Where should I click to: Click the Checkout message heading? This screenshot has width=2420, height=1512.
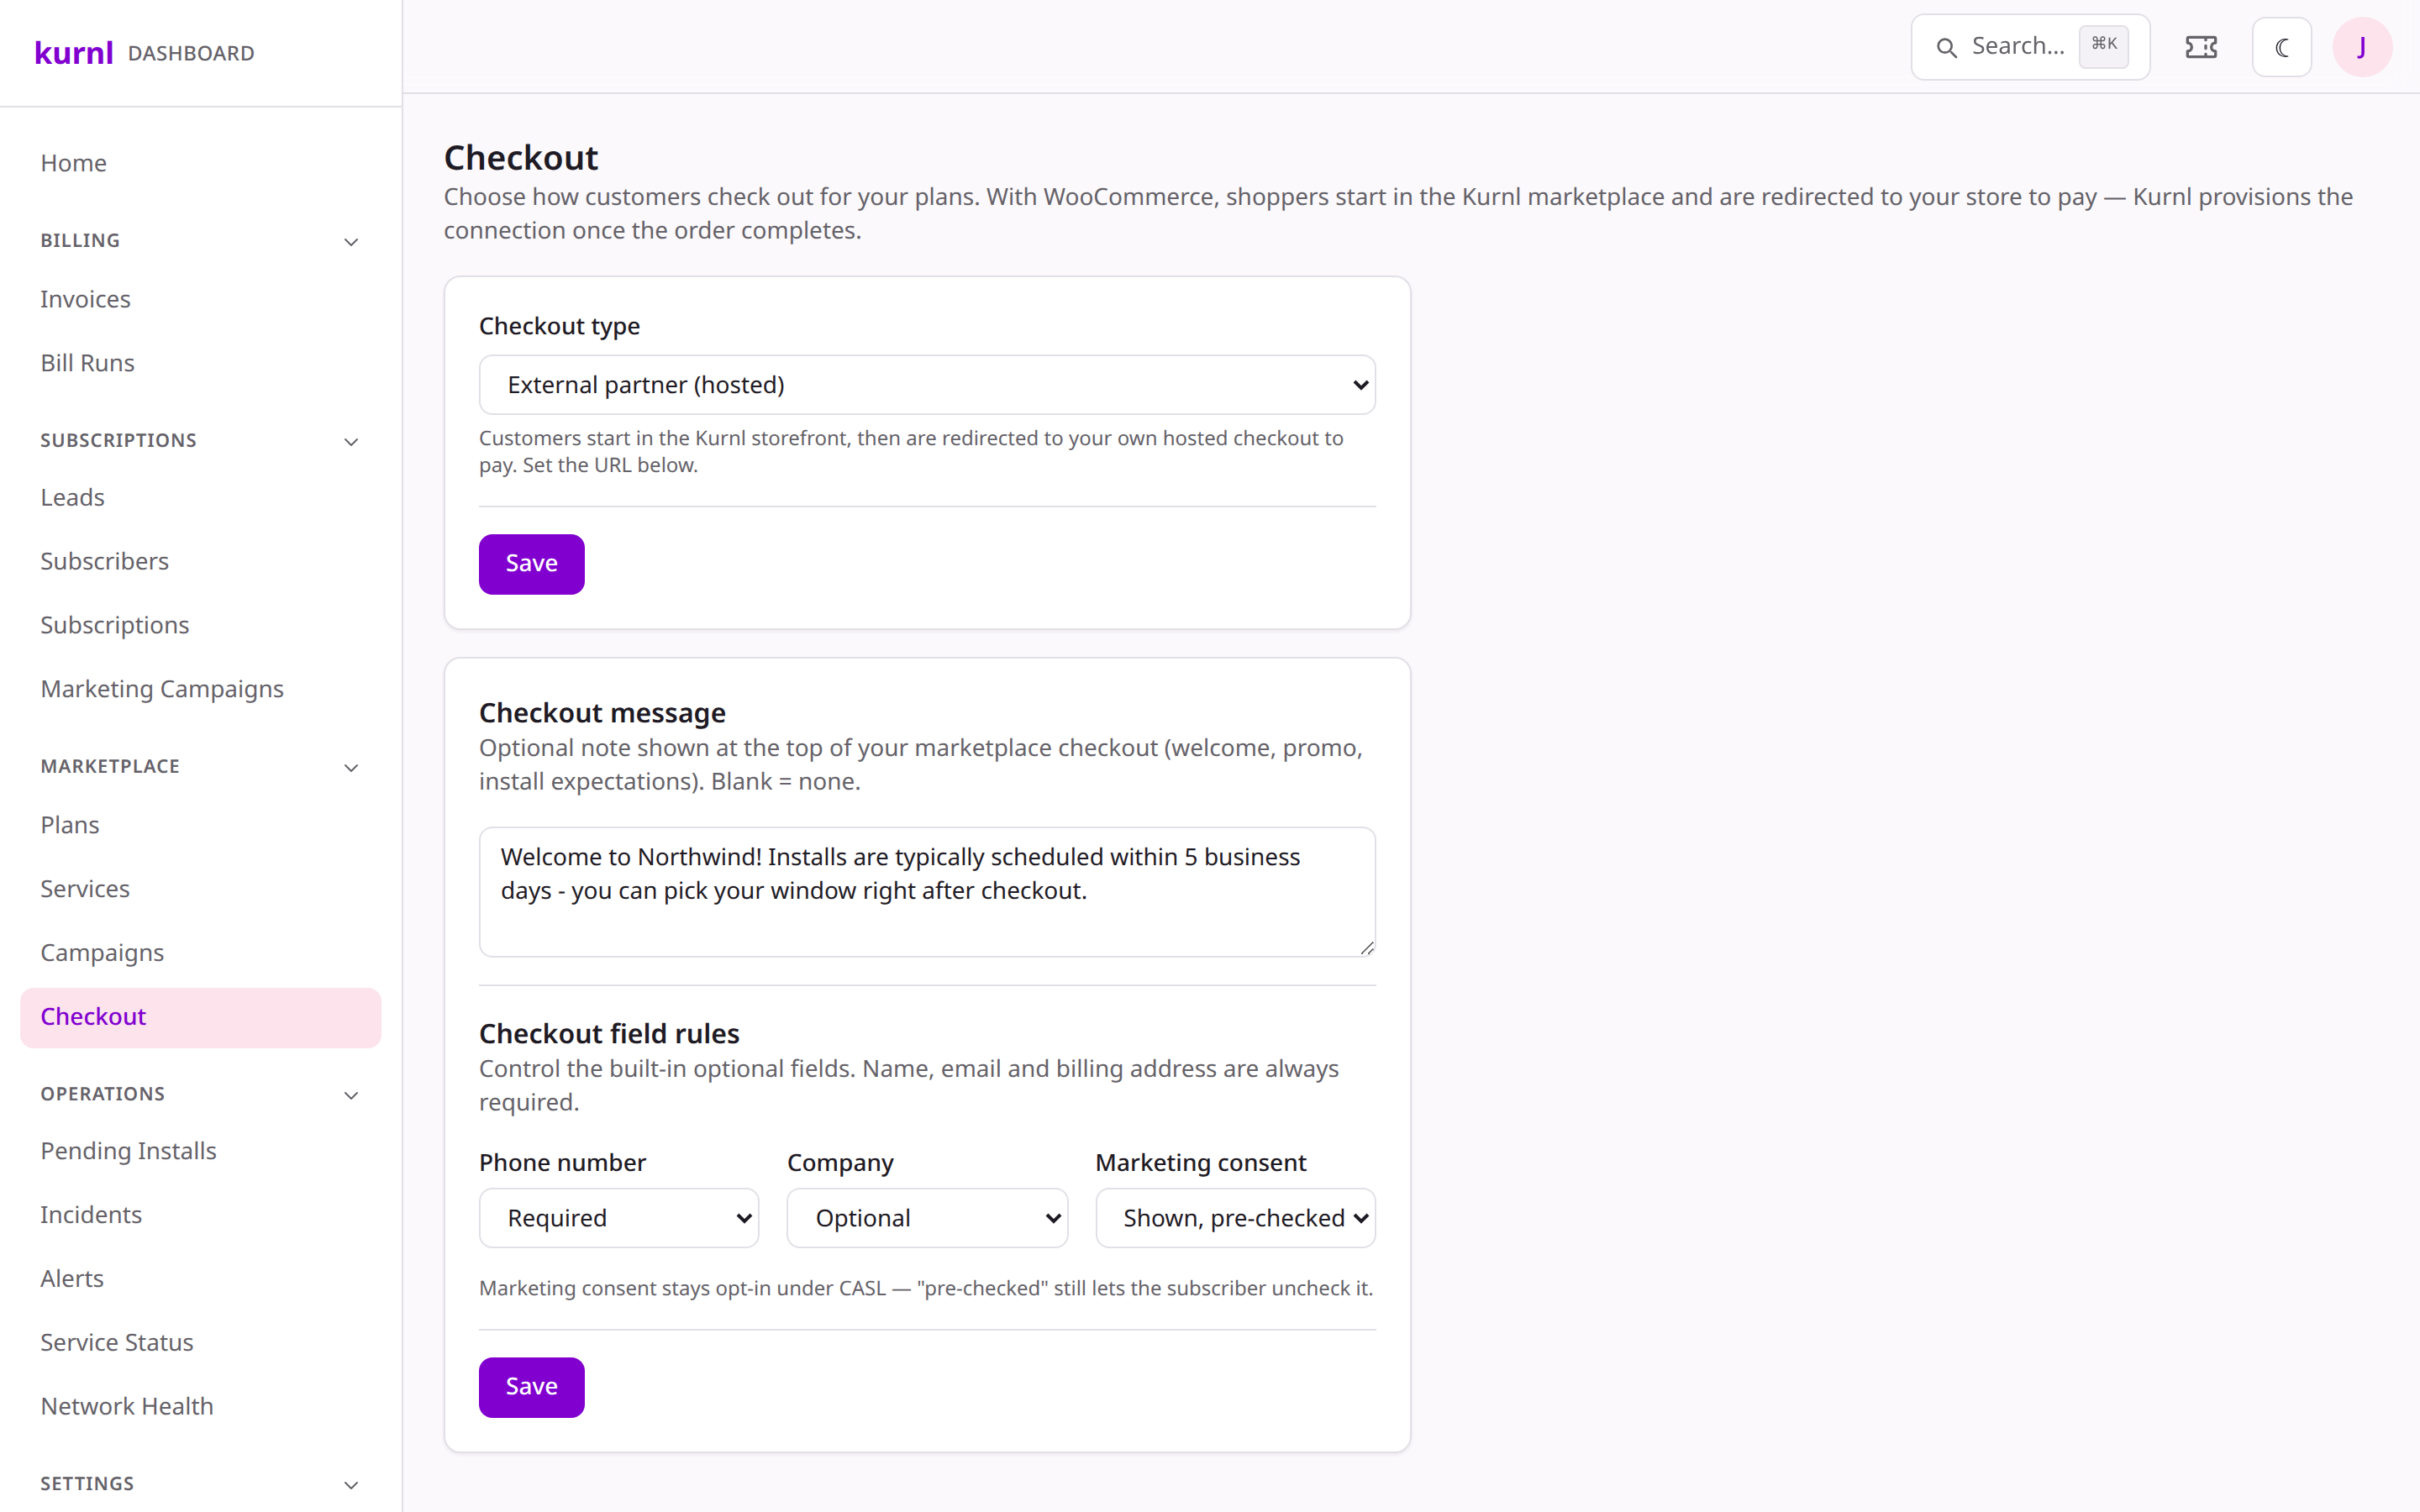(602, 713)
